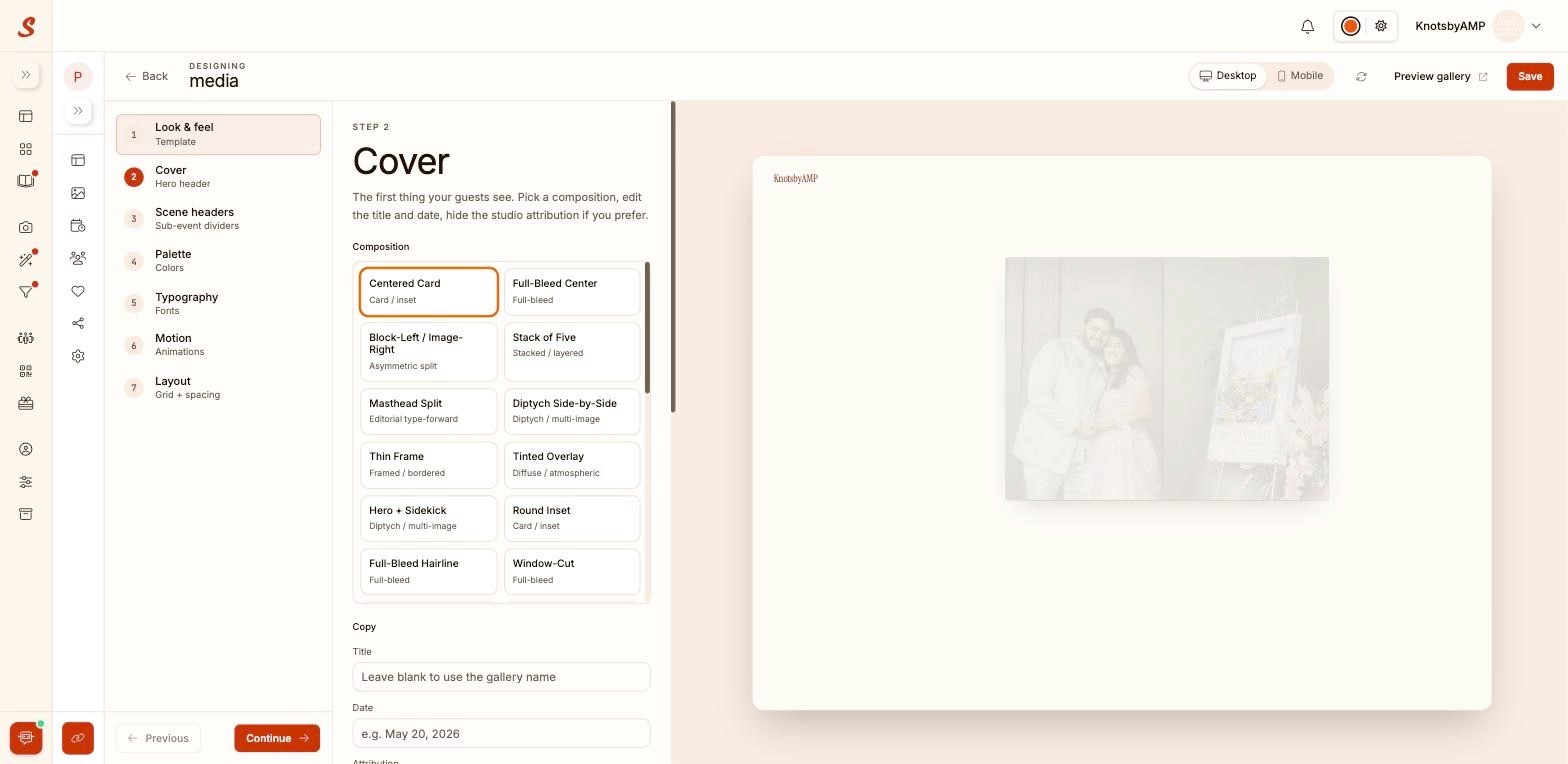The height and width of the screenshot is (764, 1568).
Task: Refresh the preview with the sync icon
Action: click(x=1361, y=77)
